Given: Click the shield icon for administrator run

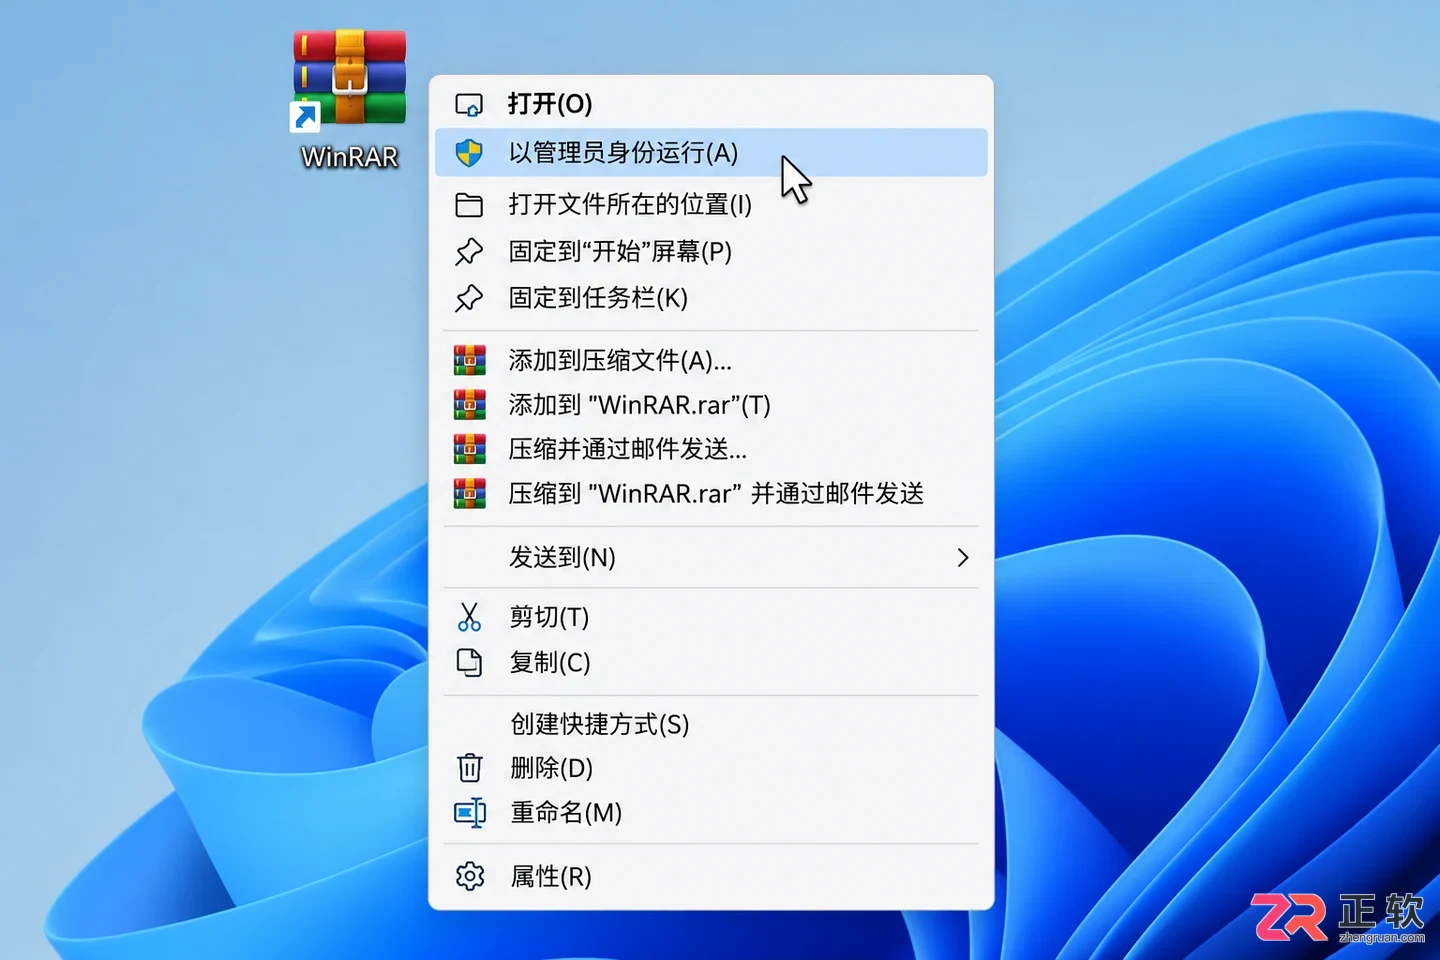Looking at the screenshot, I should (x=469, y=153).
